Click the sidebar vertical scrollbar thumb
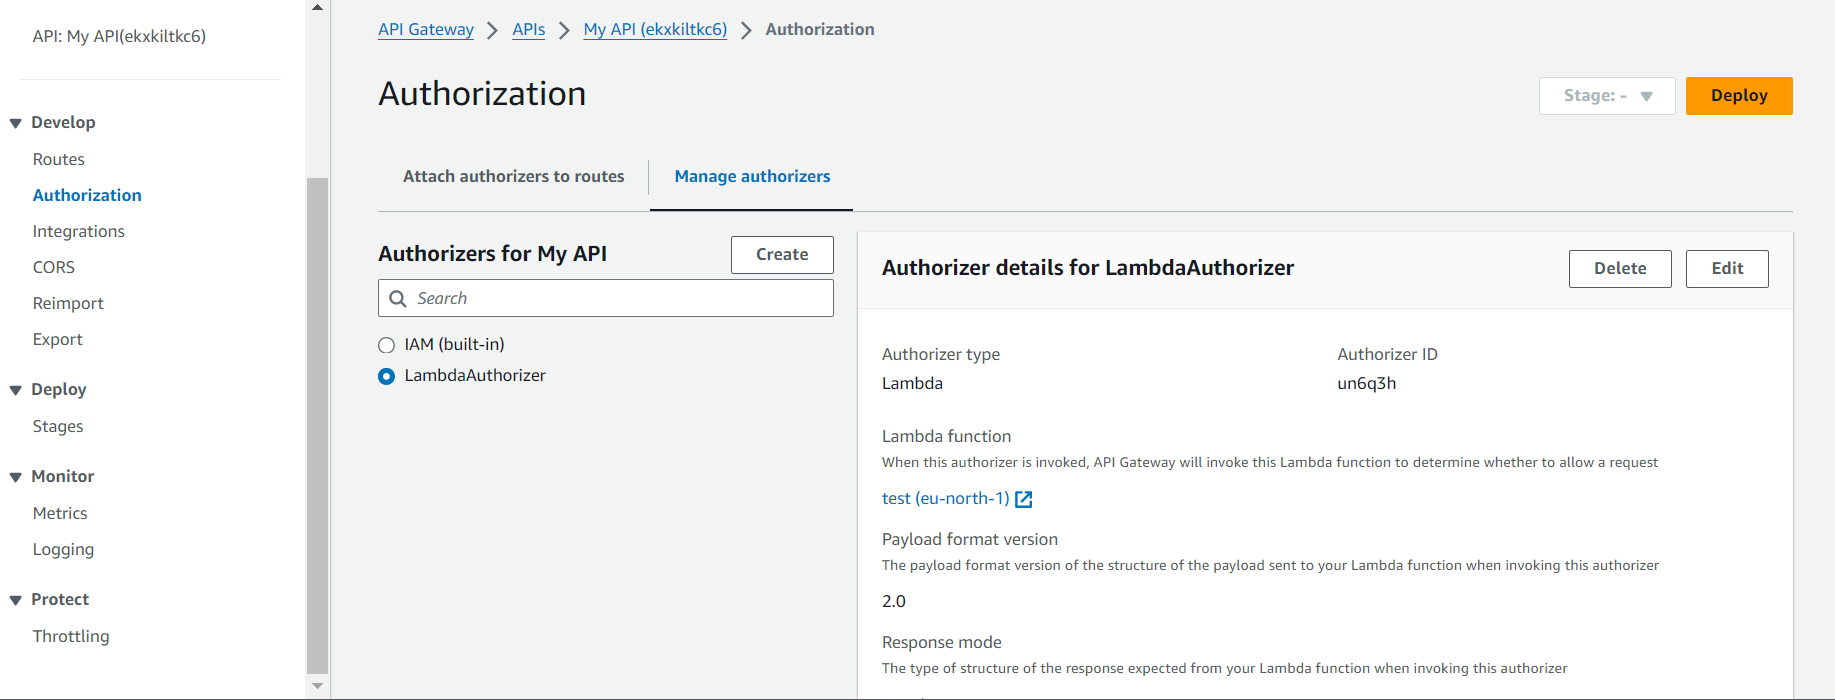This screenshot has height=700, width=1835. [317, 420]
